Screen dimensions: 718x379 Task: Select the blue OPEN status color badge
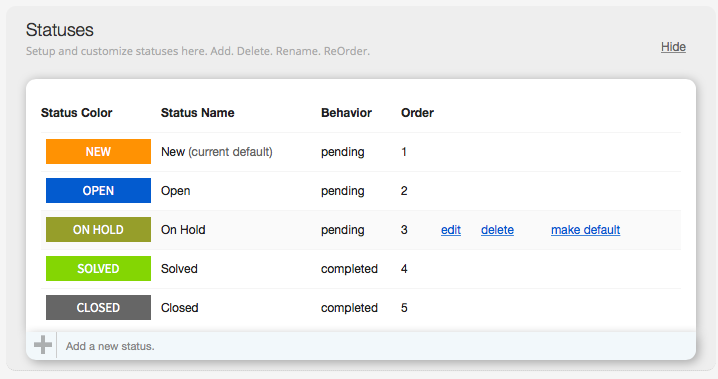pyautogui.click(x=98, y=190)
